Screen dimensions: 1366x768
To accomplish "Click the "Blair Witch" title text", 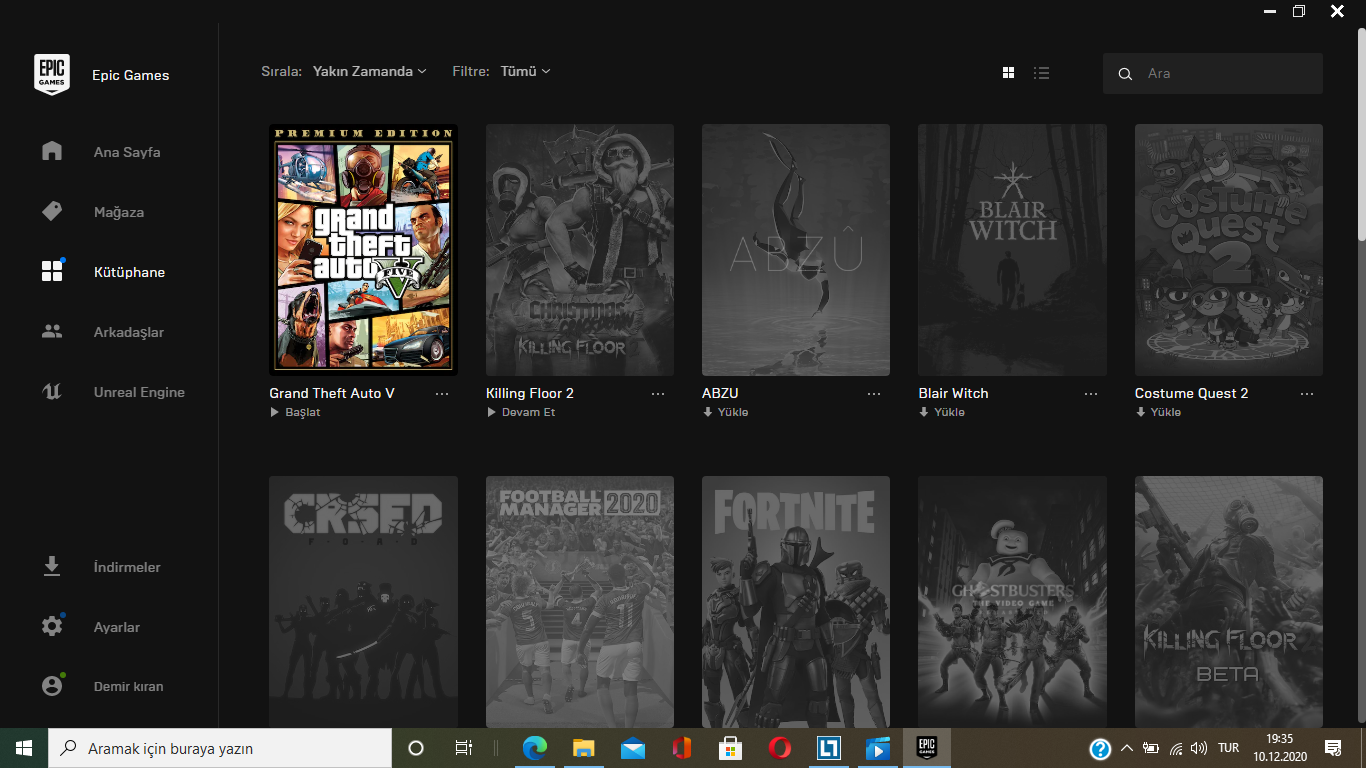I will (x=953, y=393).
